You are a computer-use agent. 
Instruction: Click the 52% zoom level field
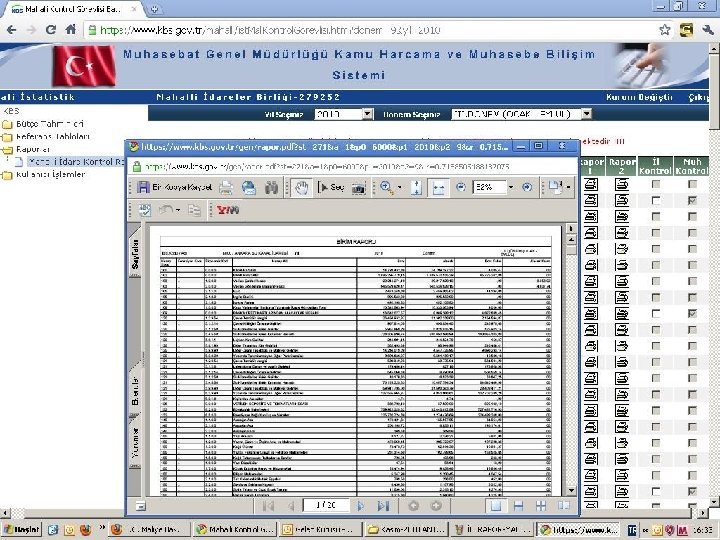489,187
